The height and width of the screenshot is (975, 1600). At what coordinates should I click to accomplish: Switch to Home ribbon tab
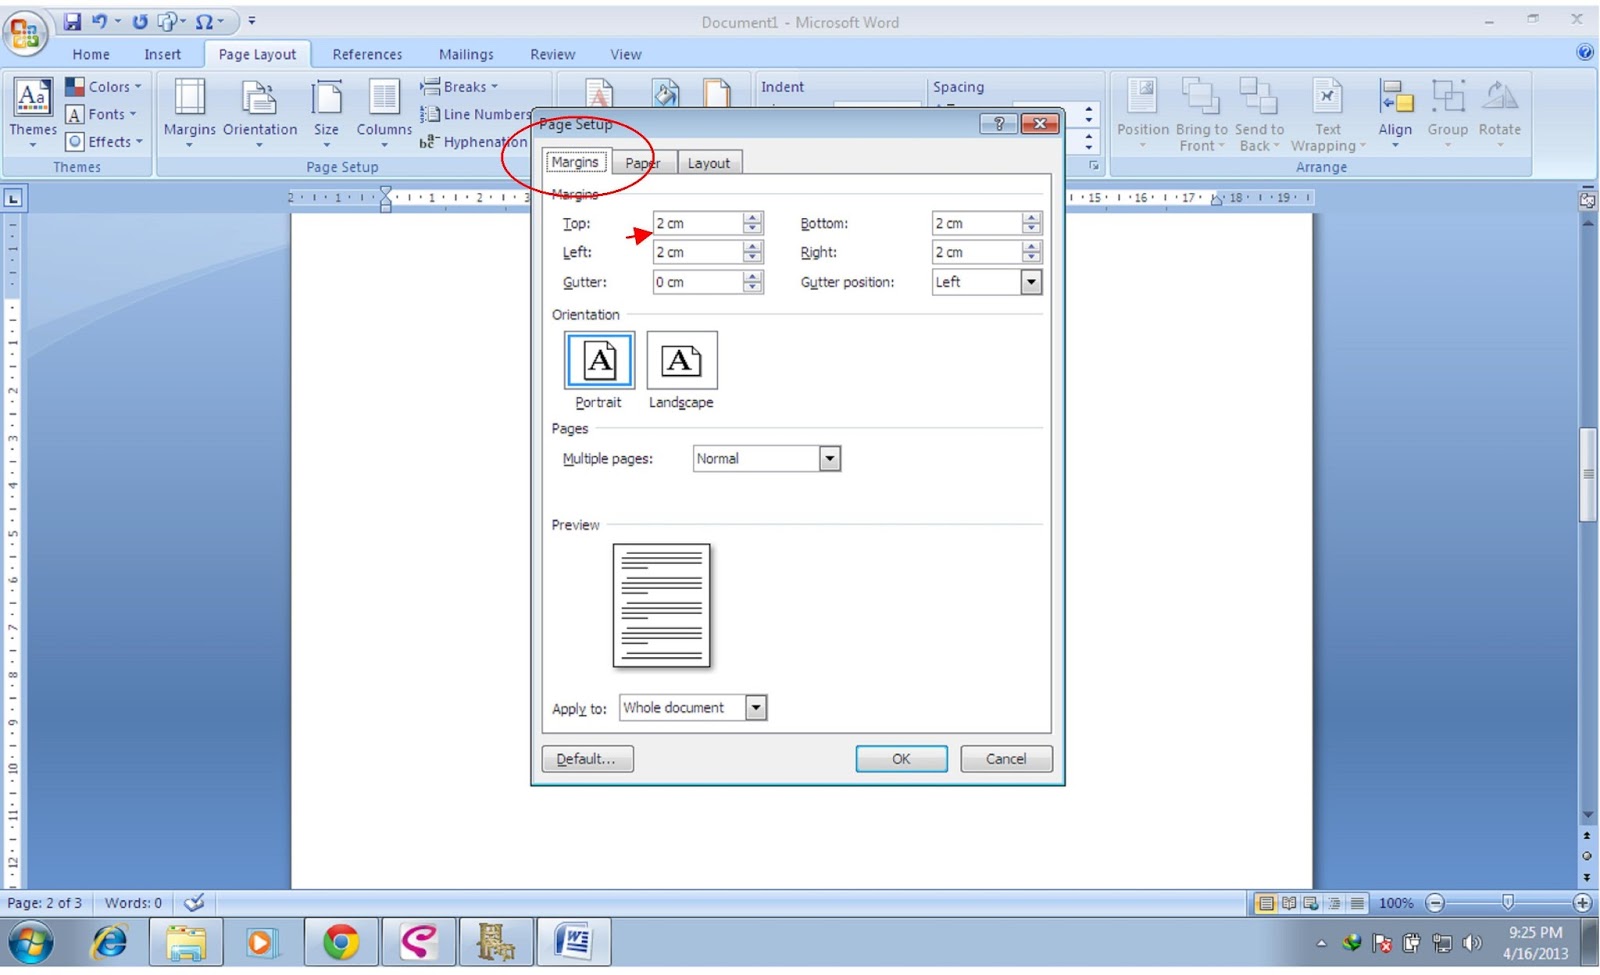click(91, 54)
